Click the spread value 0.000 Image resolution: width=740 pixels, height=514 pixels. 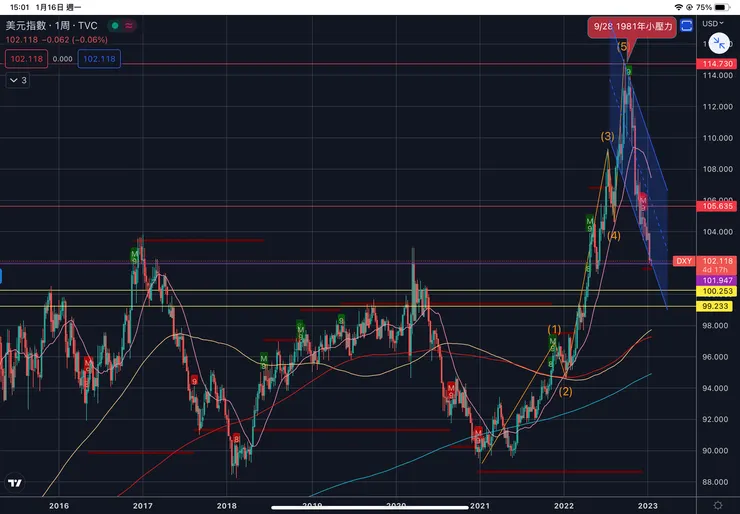click(x=63, y=59)
